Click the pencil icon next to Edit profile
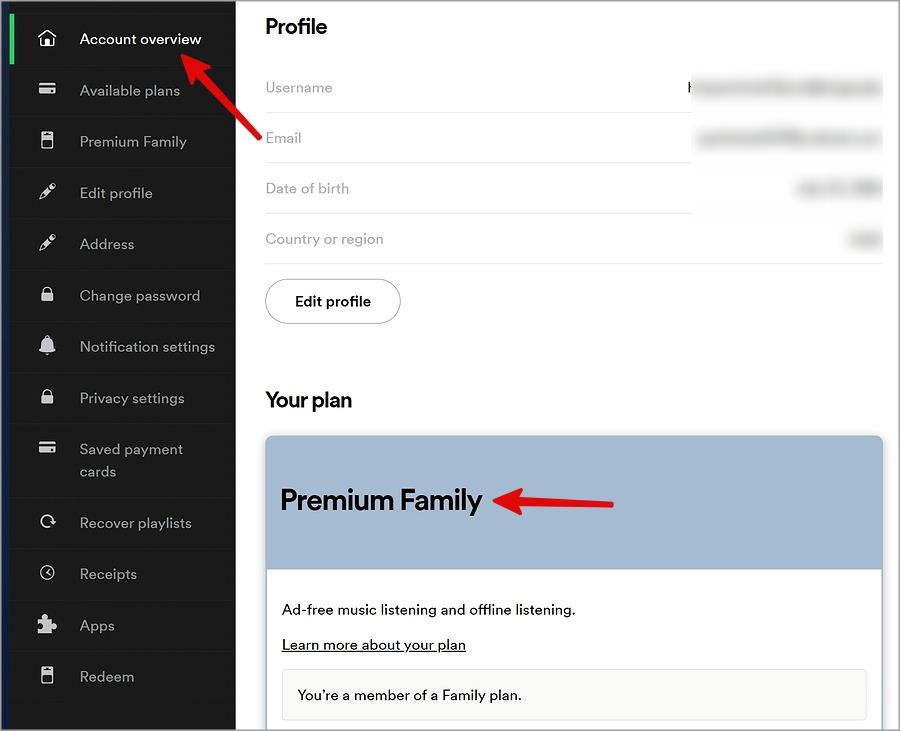The height and width of the screenshot is (731, 900). [47, 192]
